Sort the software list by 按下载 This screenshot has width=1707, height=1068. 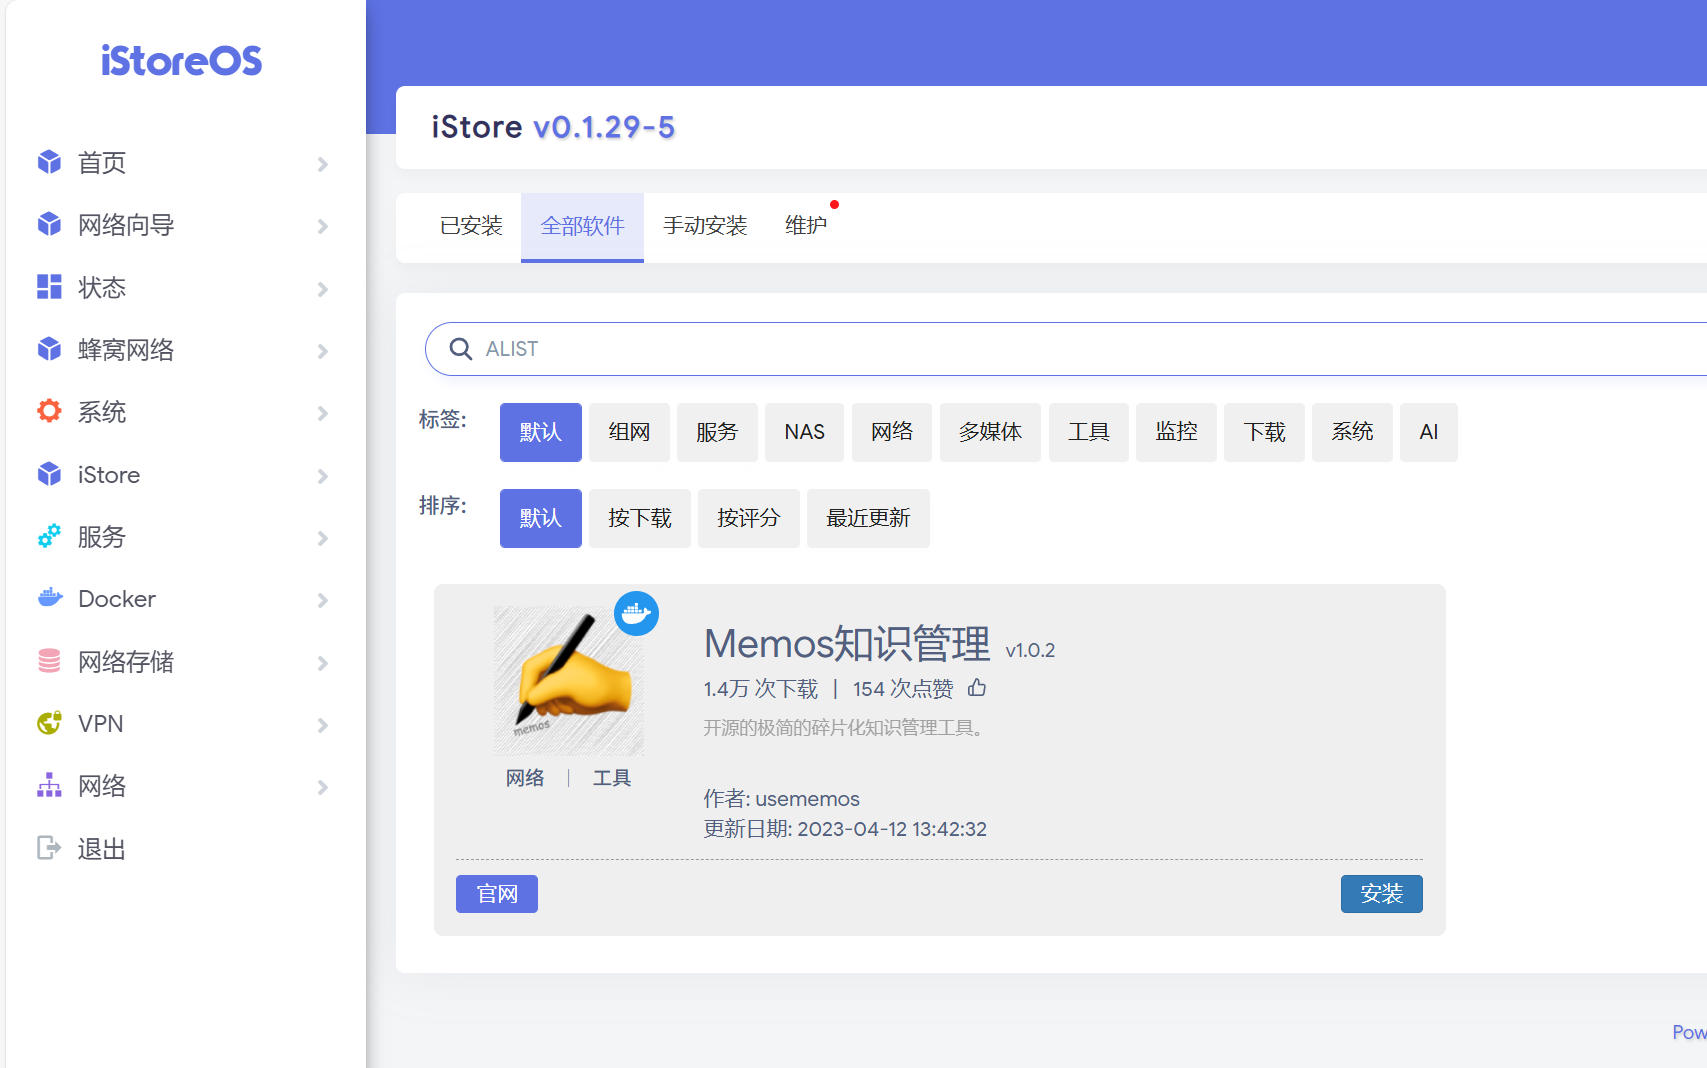tap(639, 518)
